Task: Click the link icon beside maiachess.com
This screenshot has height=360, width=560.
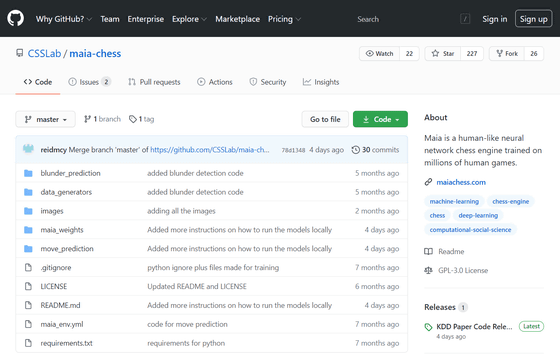Action: 428,182
